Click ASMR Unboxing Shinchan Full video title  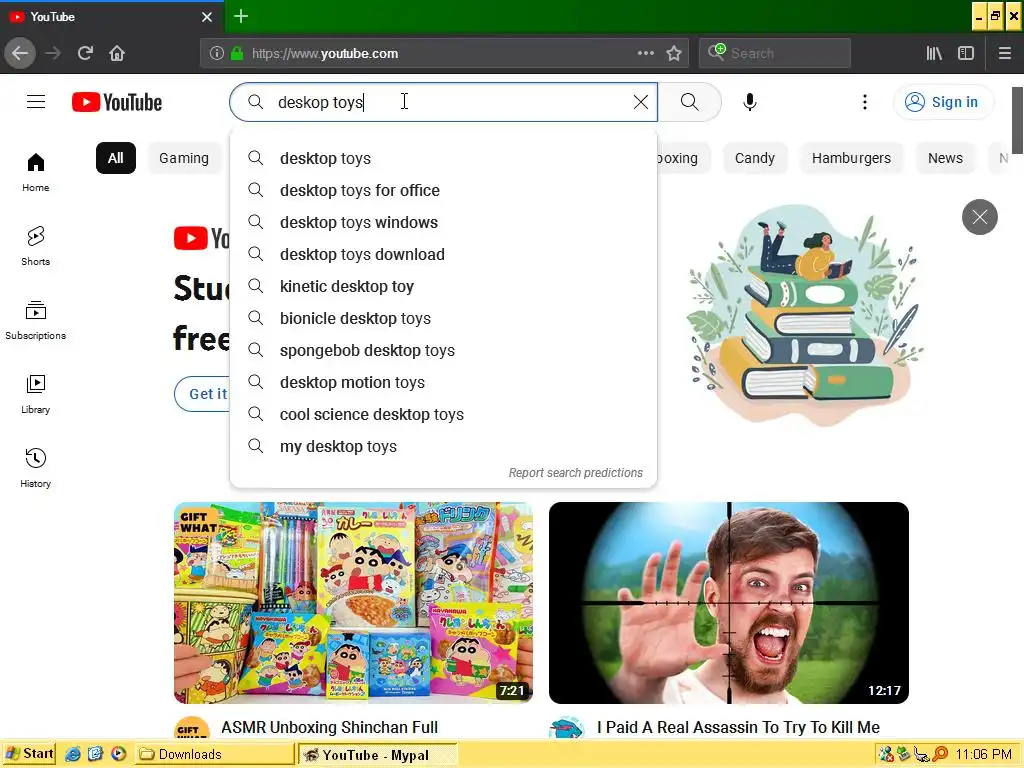pyautogui.click(x=330, y=727)
